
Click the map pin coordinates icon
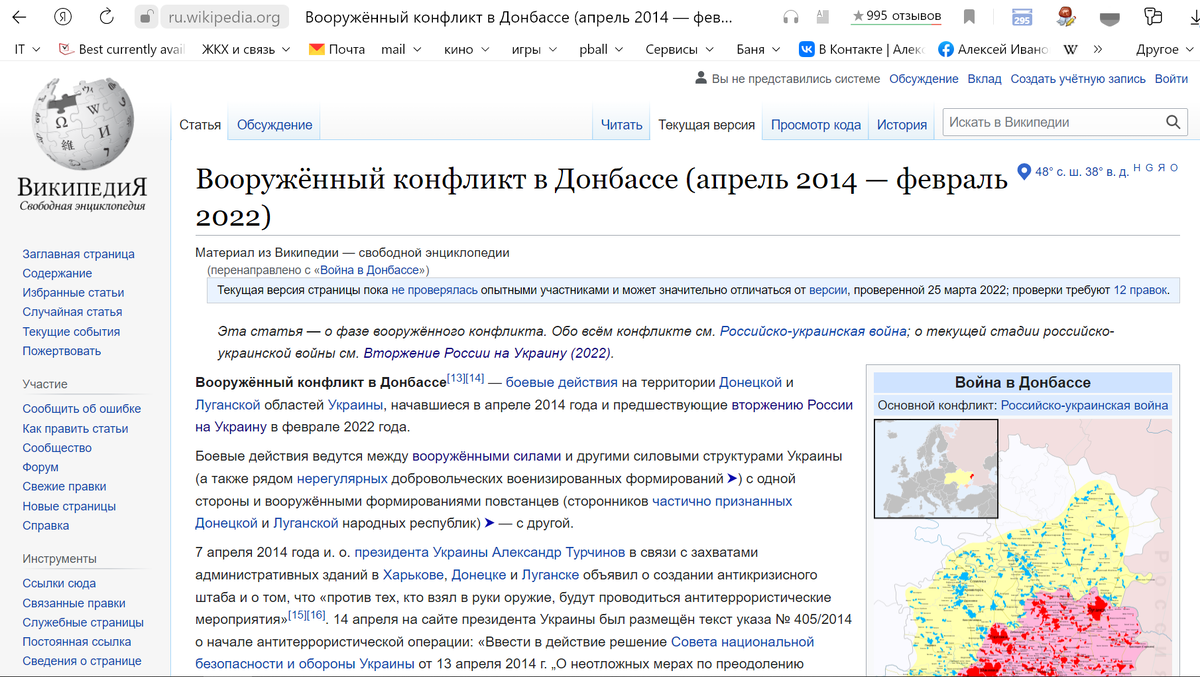[1023, 171]
